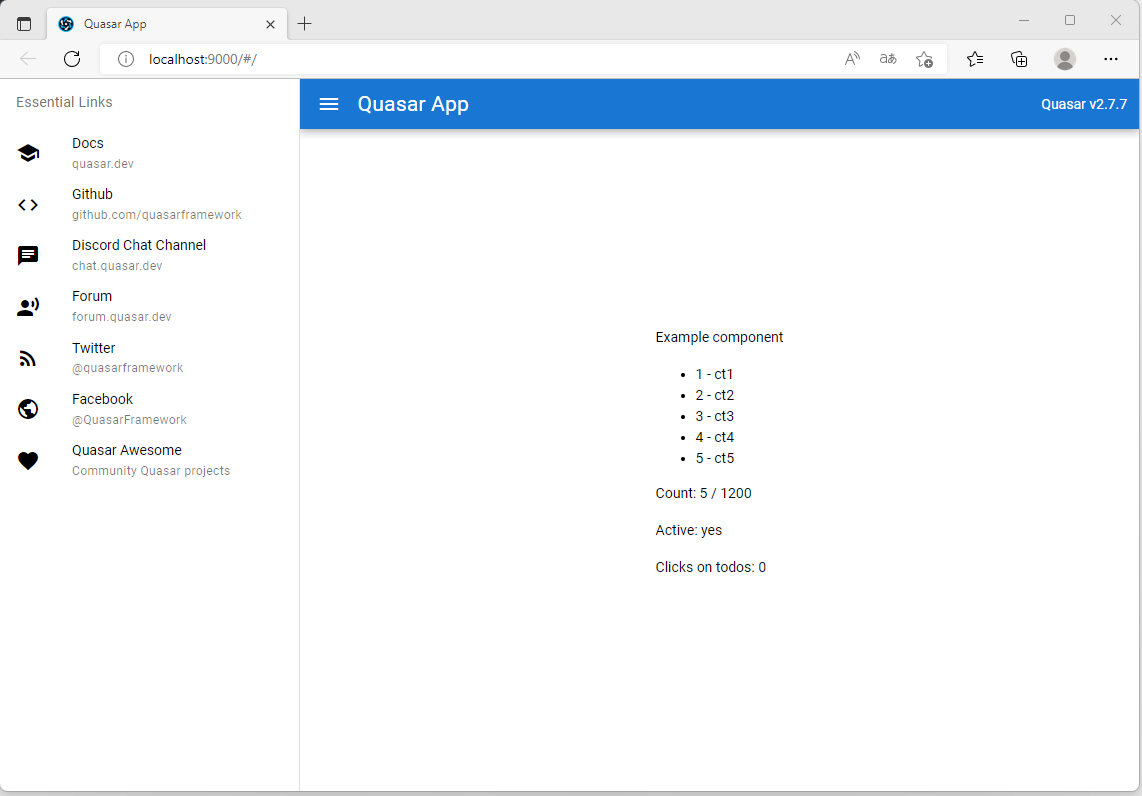The image size is (1142, 796).
Task: Click the Twitter RSS feed icon
Action: point(28,358)
